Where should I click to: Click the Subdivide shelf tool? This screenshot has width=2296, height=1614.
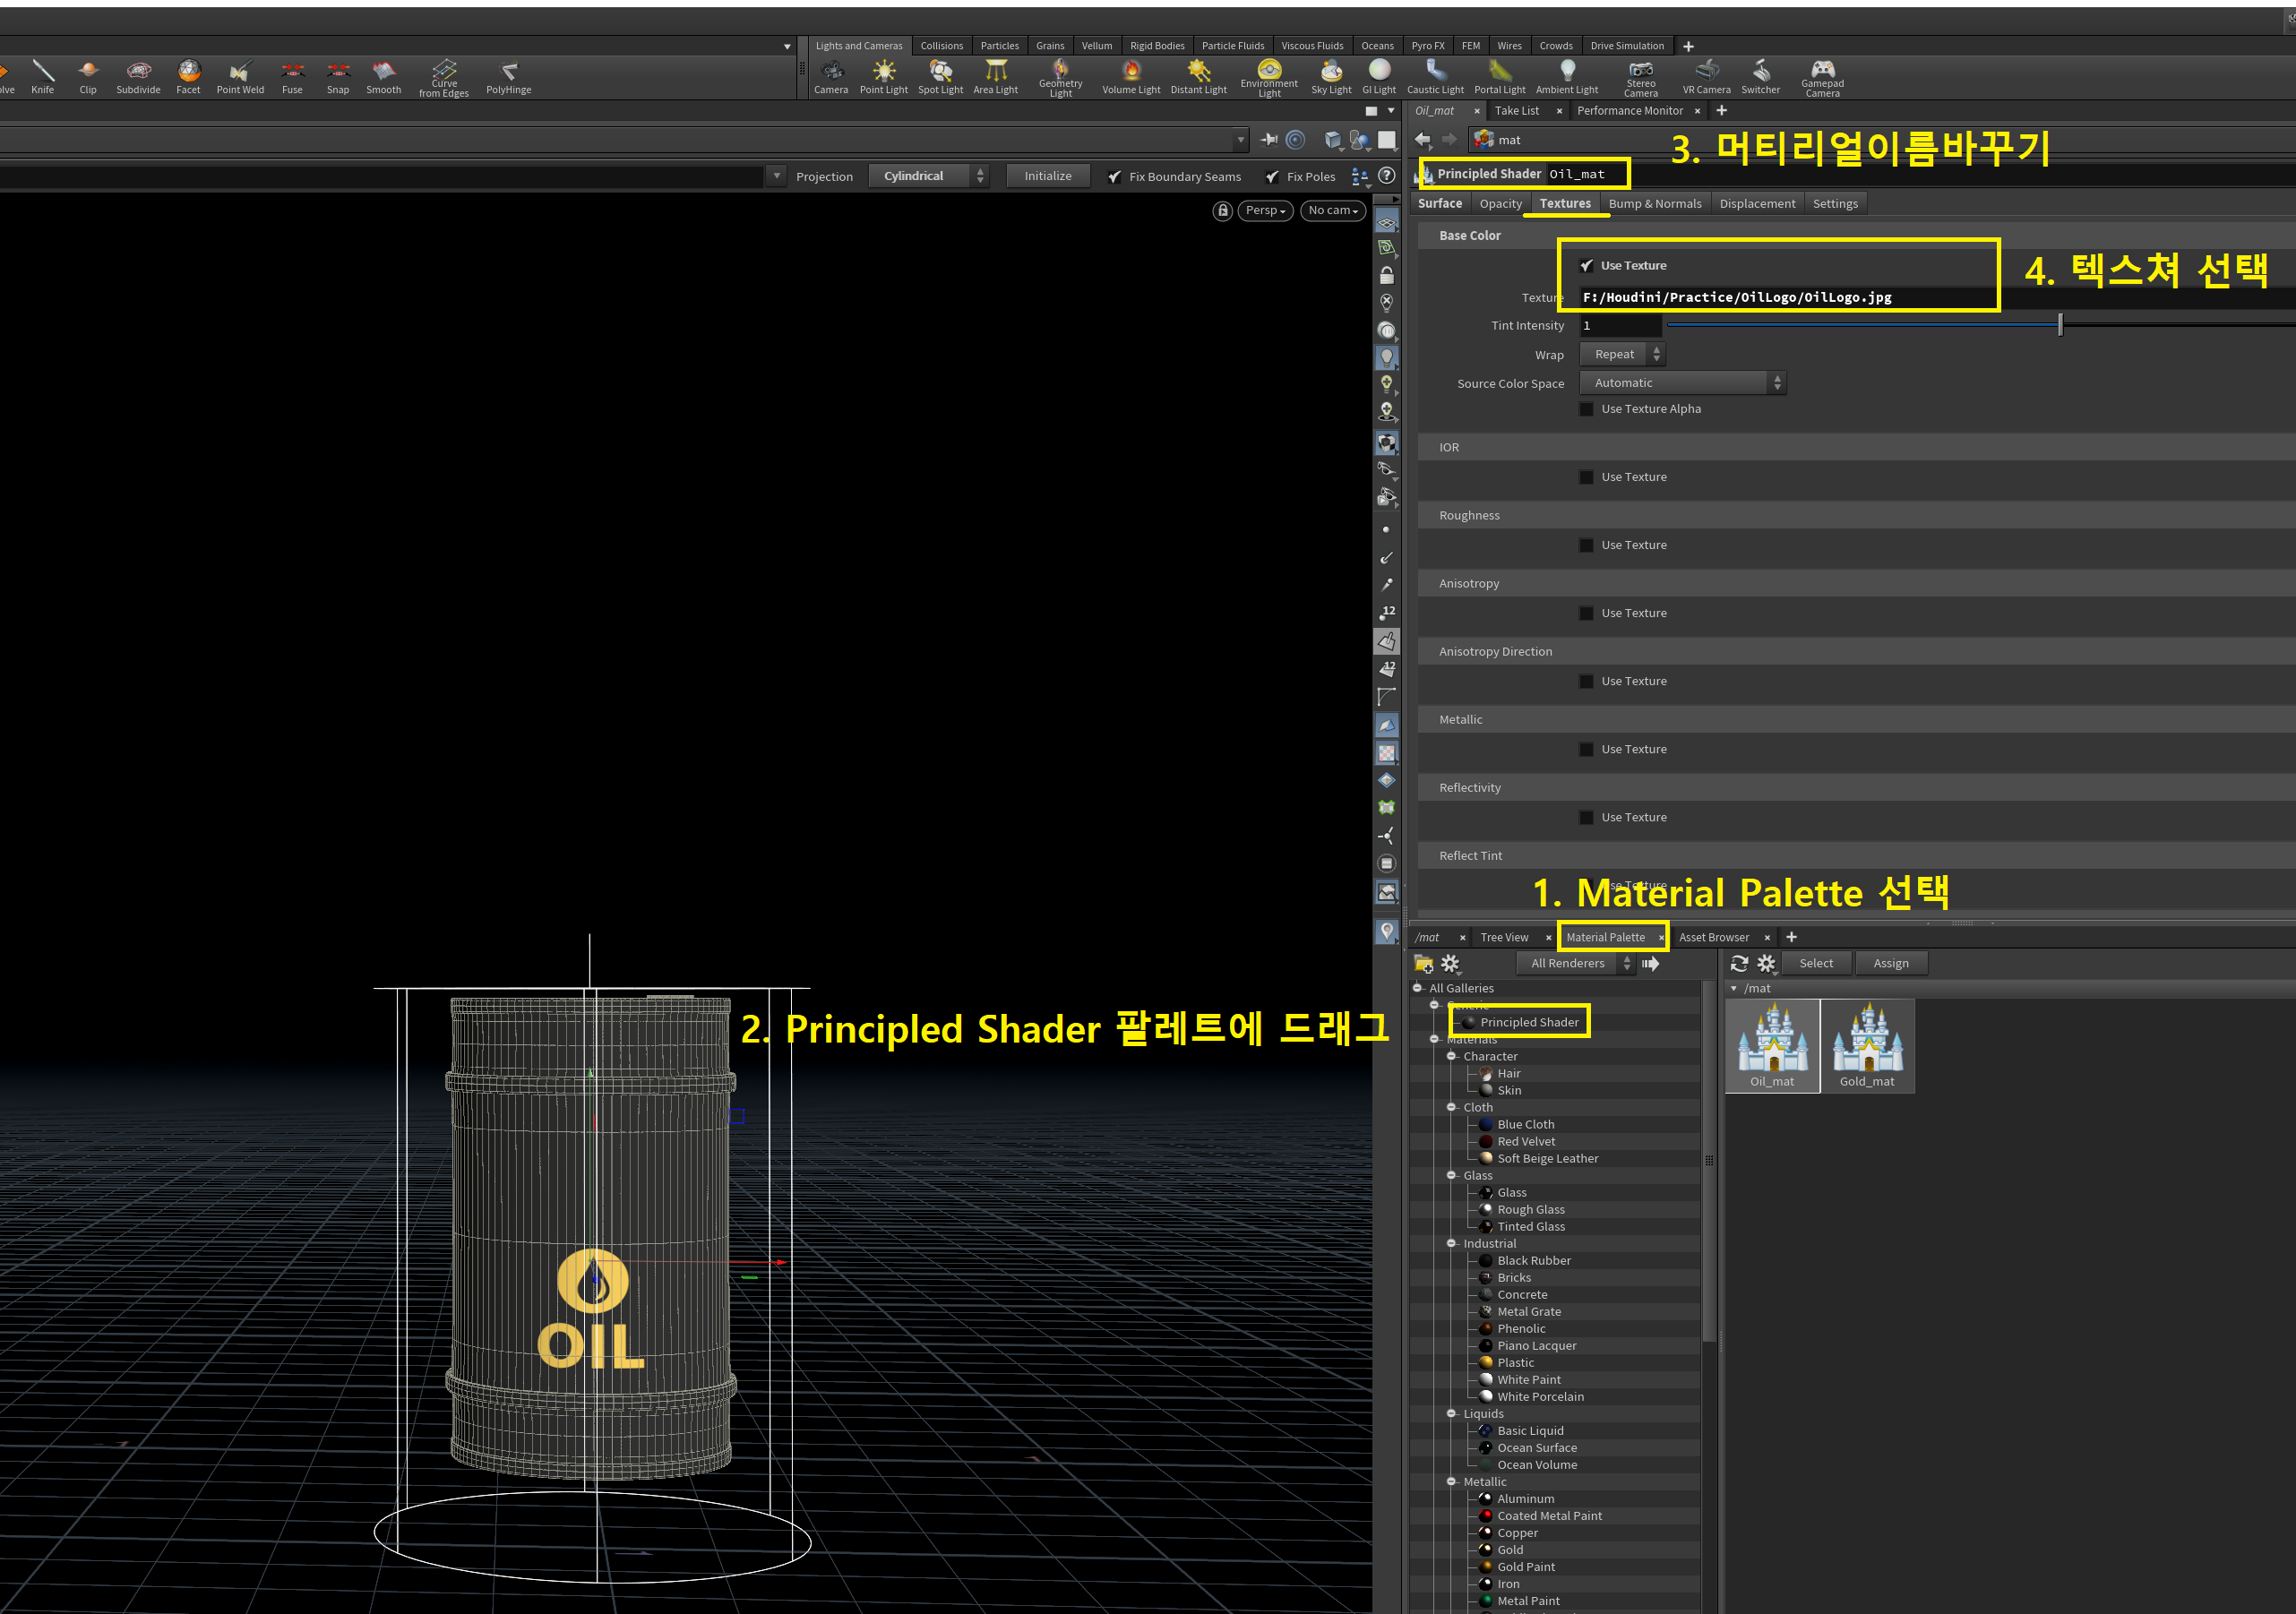click(138, 75)
